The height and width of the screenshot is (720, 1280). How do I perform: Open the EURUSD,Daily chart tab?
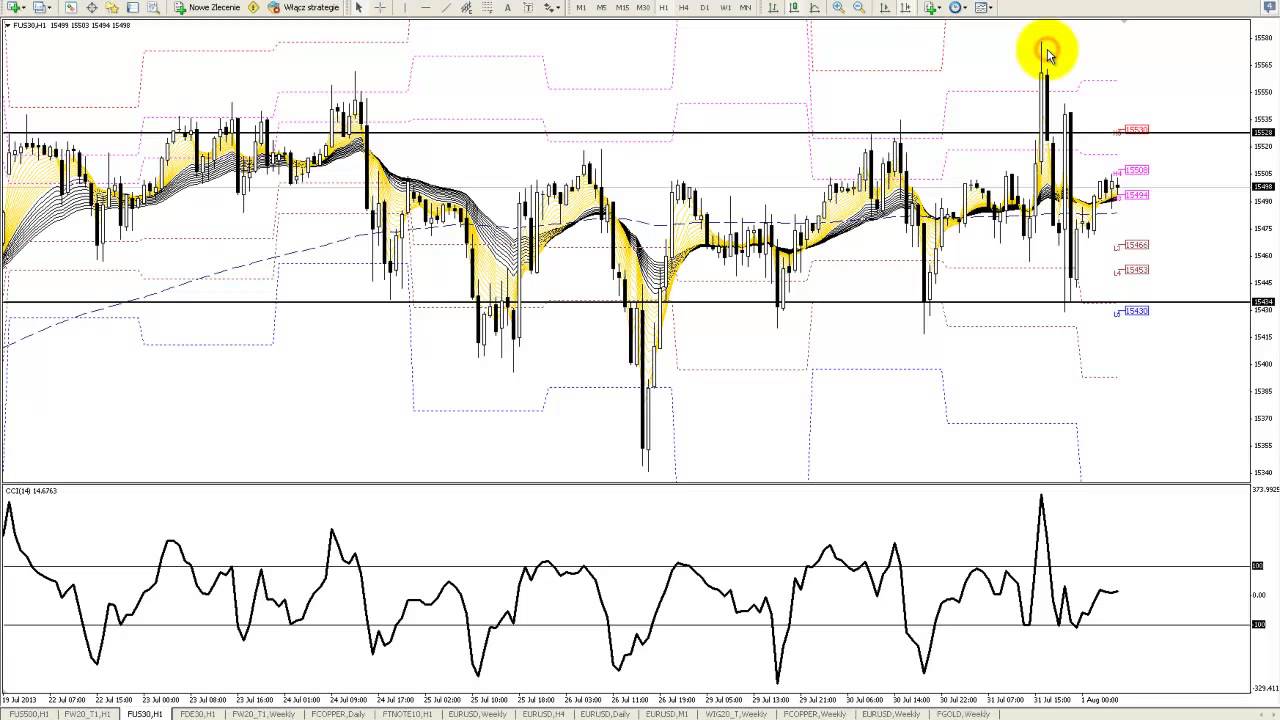pyautogui.click(x=605, y=714)
